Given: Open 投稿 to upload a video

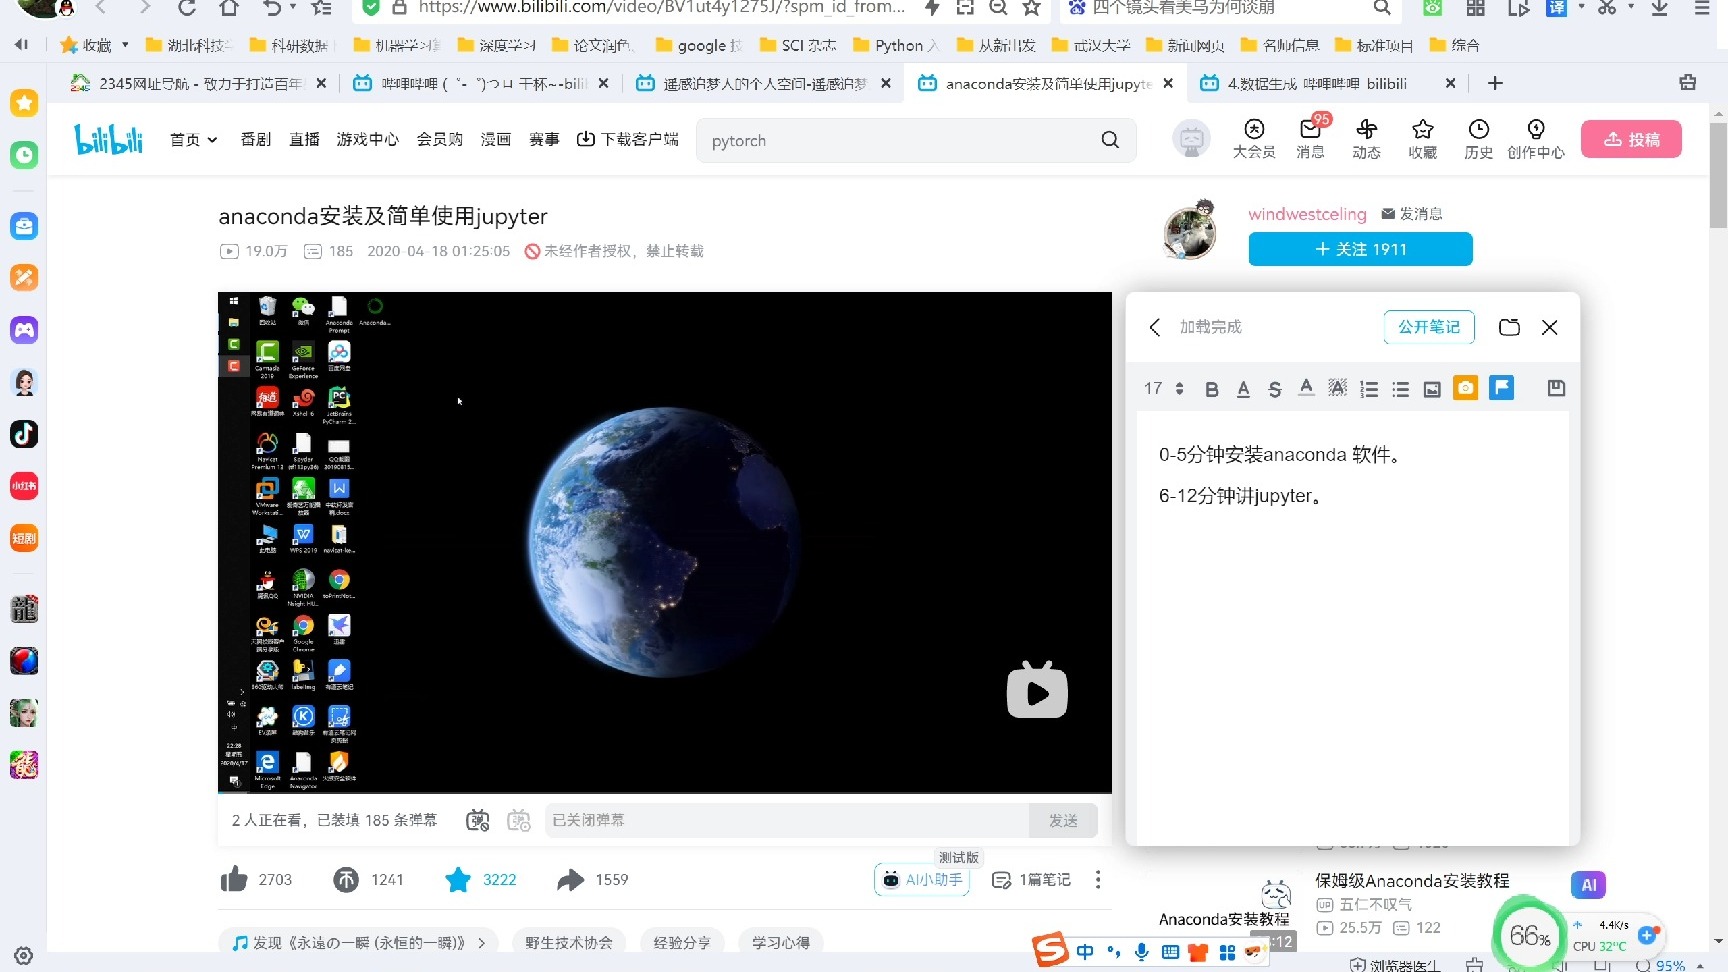Looking at the screenshot, I should [1631, 139].
